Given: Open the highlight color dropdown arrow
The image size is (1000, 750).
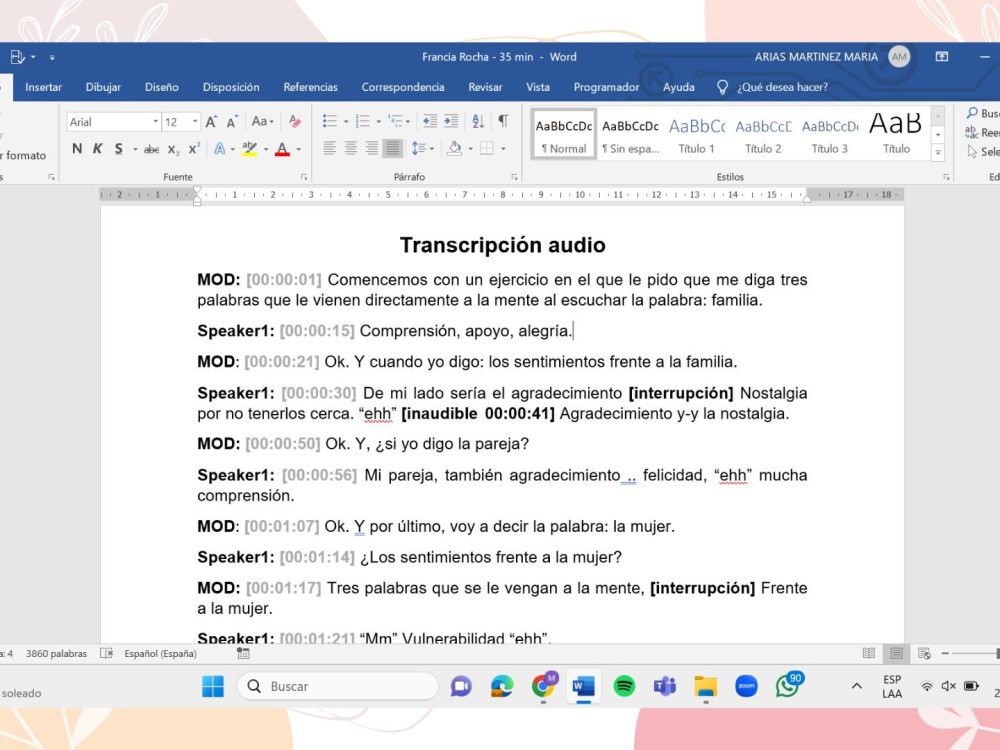Looking at the screenshot, I should [x=266, y=149].
